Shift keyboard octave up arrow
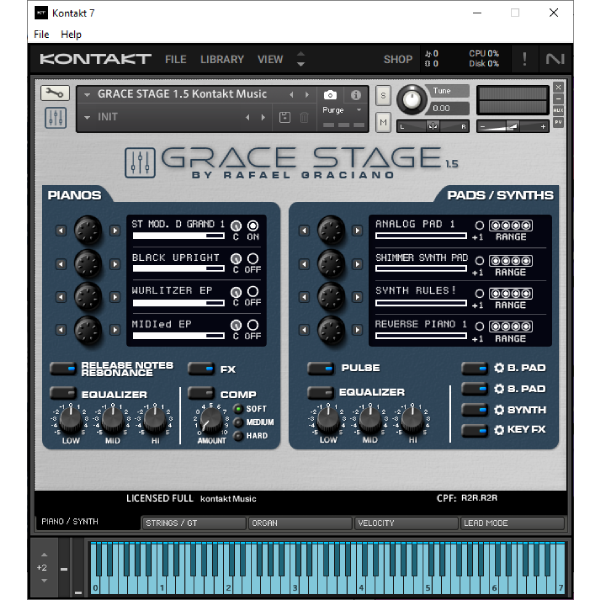This screenshot has width=600, height=600. tap(44, 555)
